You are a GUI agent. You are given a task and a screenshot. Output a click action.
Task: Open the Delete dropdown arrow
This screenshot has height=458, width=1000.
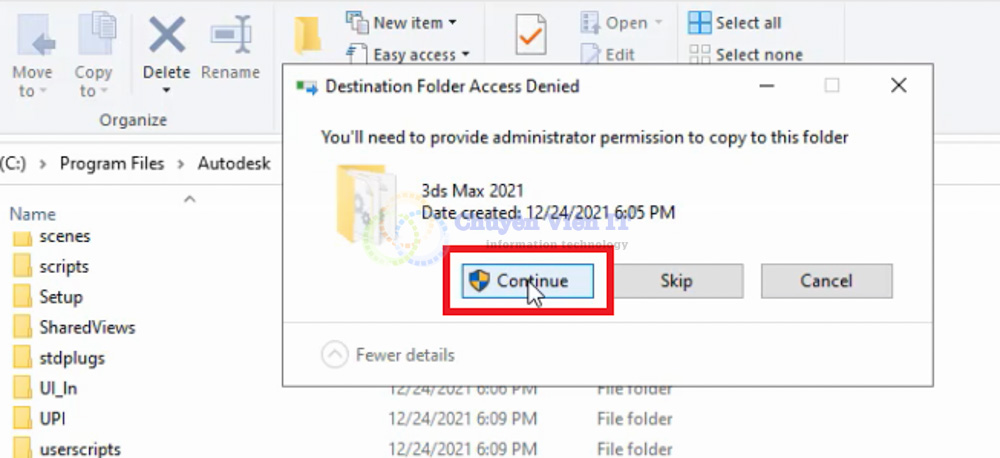(x=166, y=91)
